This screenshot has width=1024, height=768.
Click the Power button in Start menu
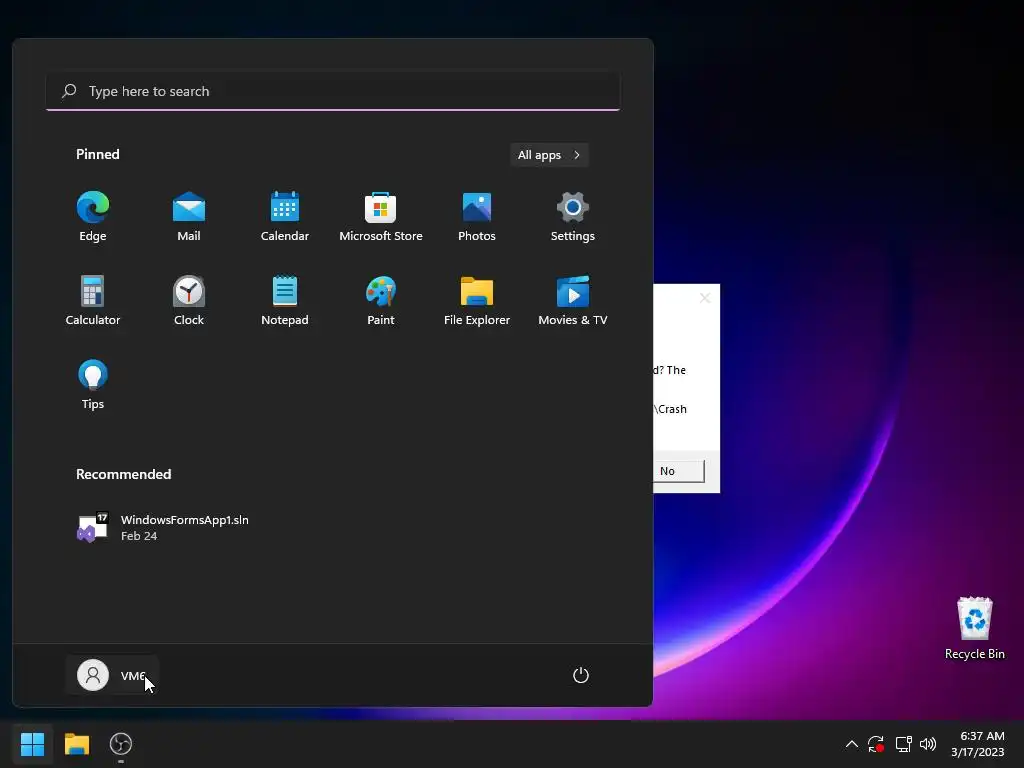581,675
